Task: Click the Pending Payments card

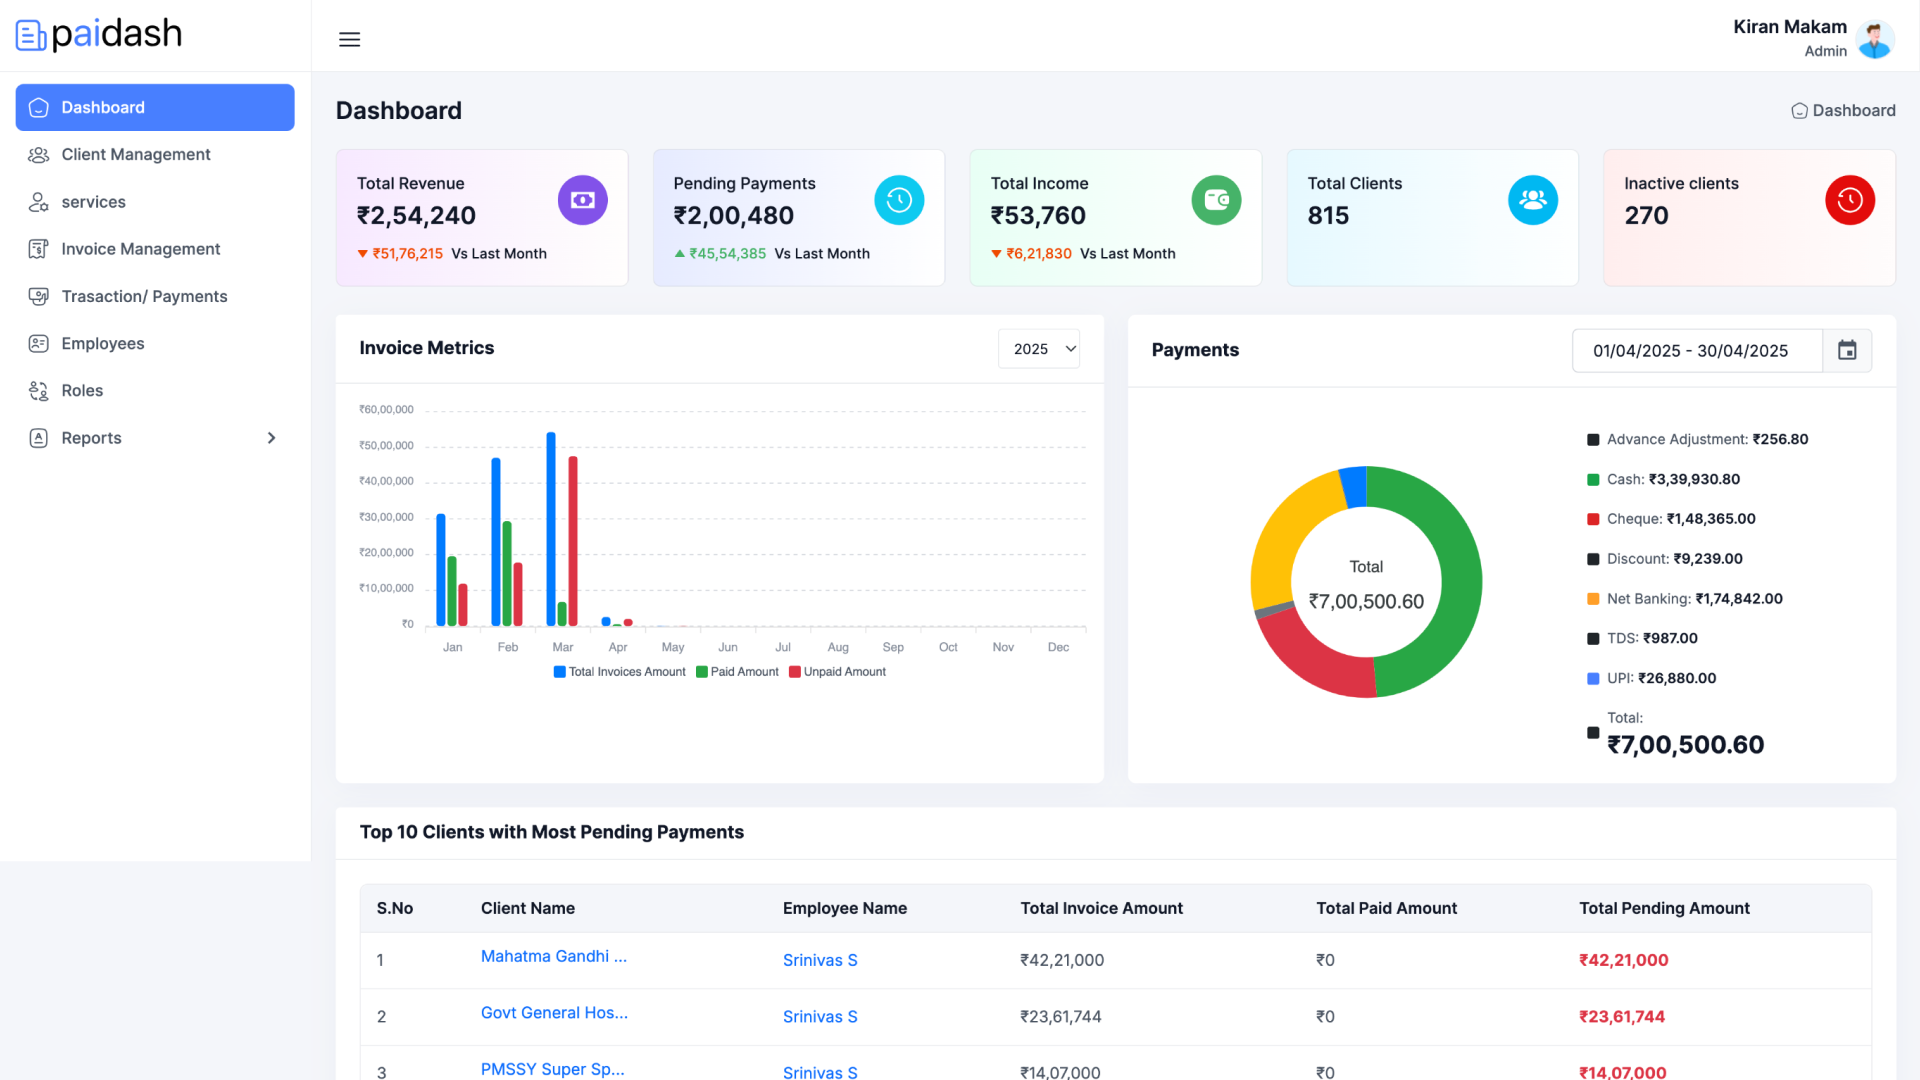Action: pos(799,218)
